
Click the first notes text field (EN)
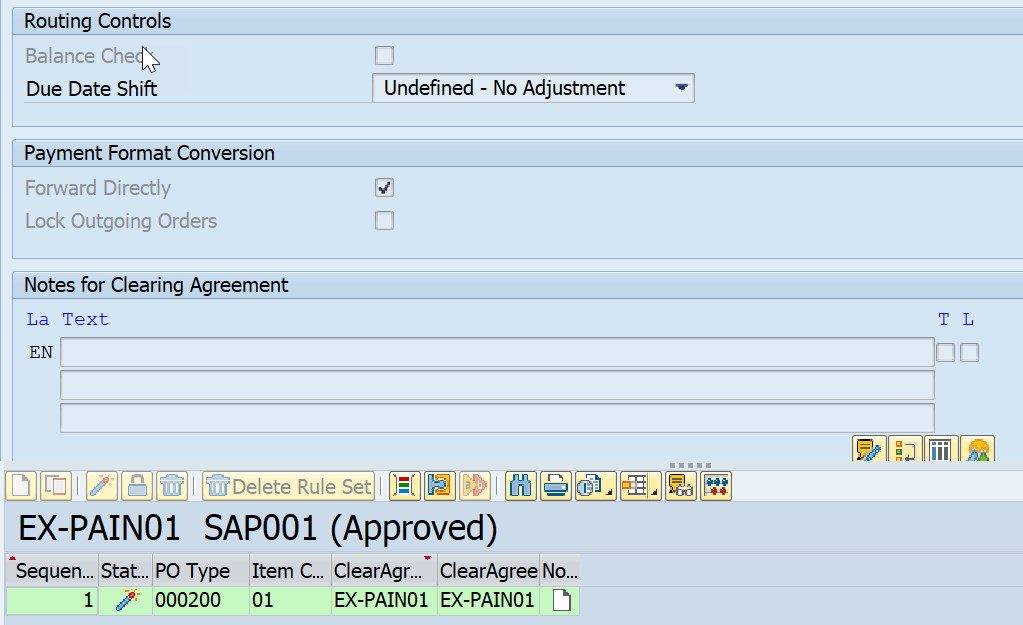click(x=497, y=352)
